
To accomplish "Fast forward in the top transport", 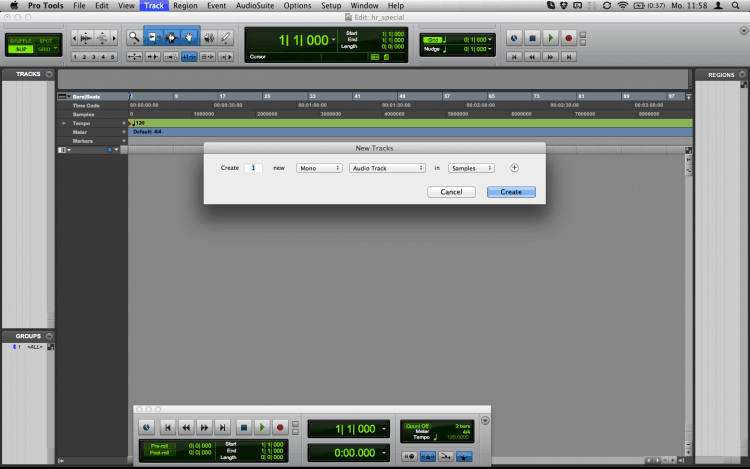I will tap(551, 57).
